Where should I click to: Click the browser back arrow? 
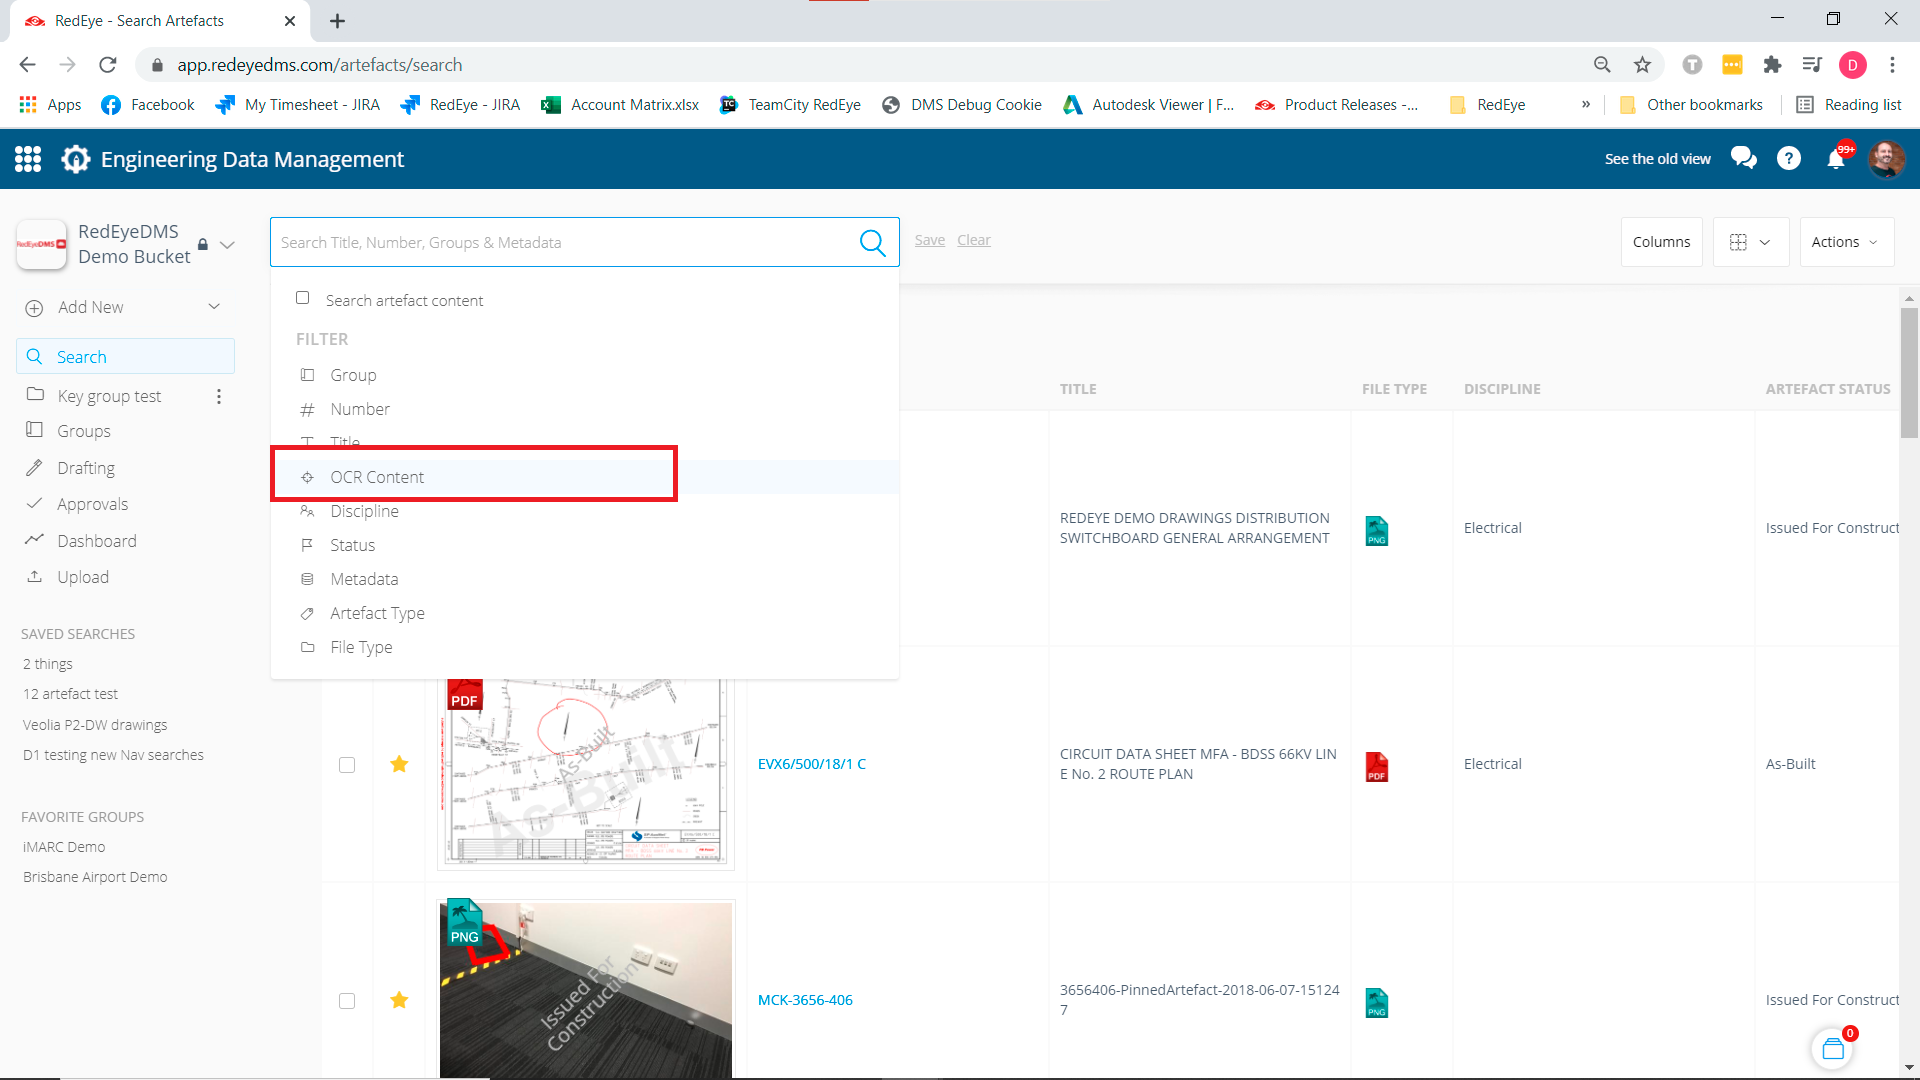pyautogui.click(x=28, y=65)
